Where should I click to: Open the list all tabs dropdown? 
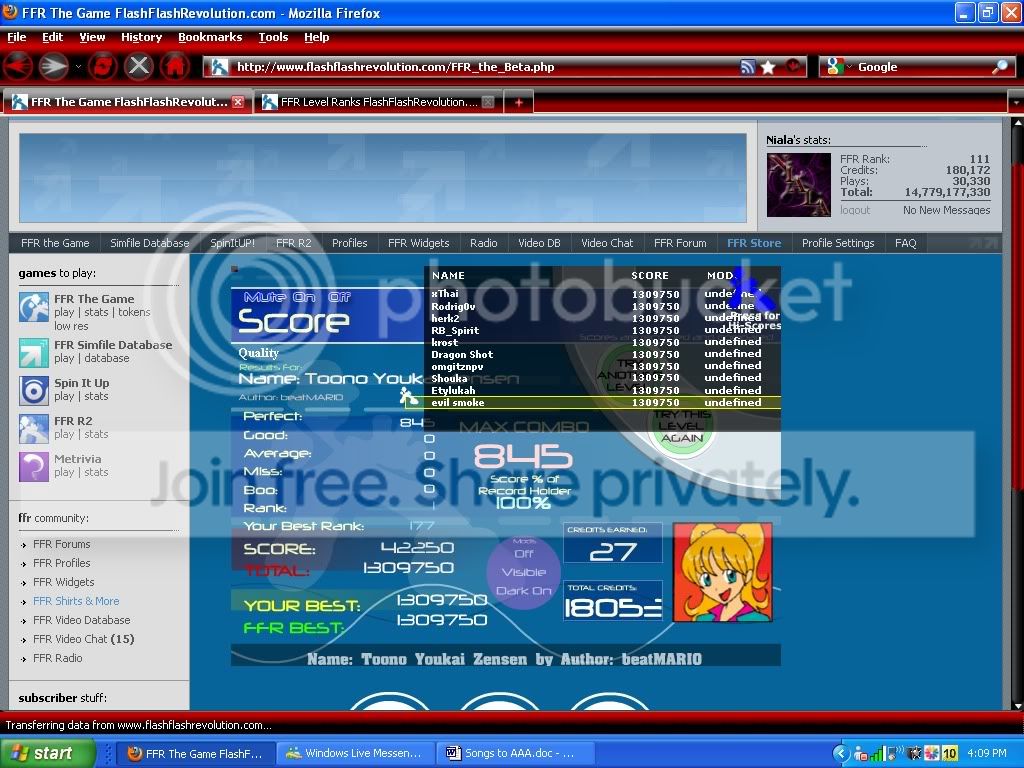1014,102
